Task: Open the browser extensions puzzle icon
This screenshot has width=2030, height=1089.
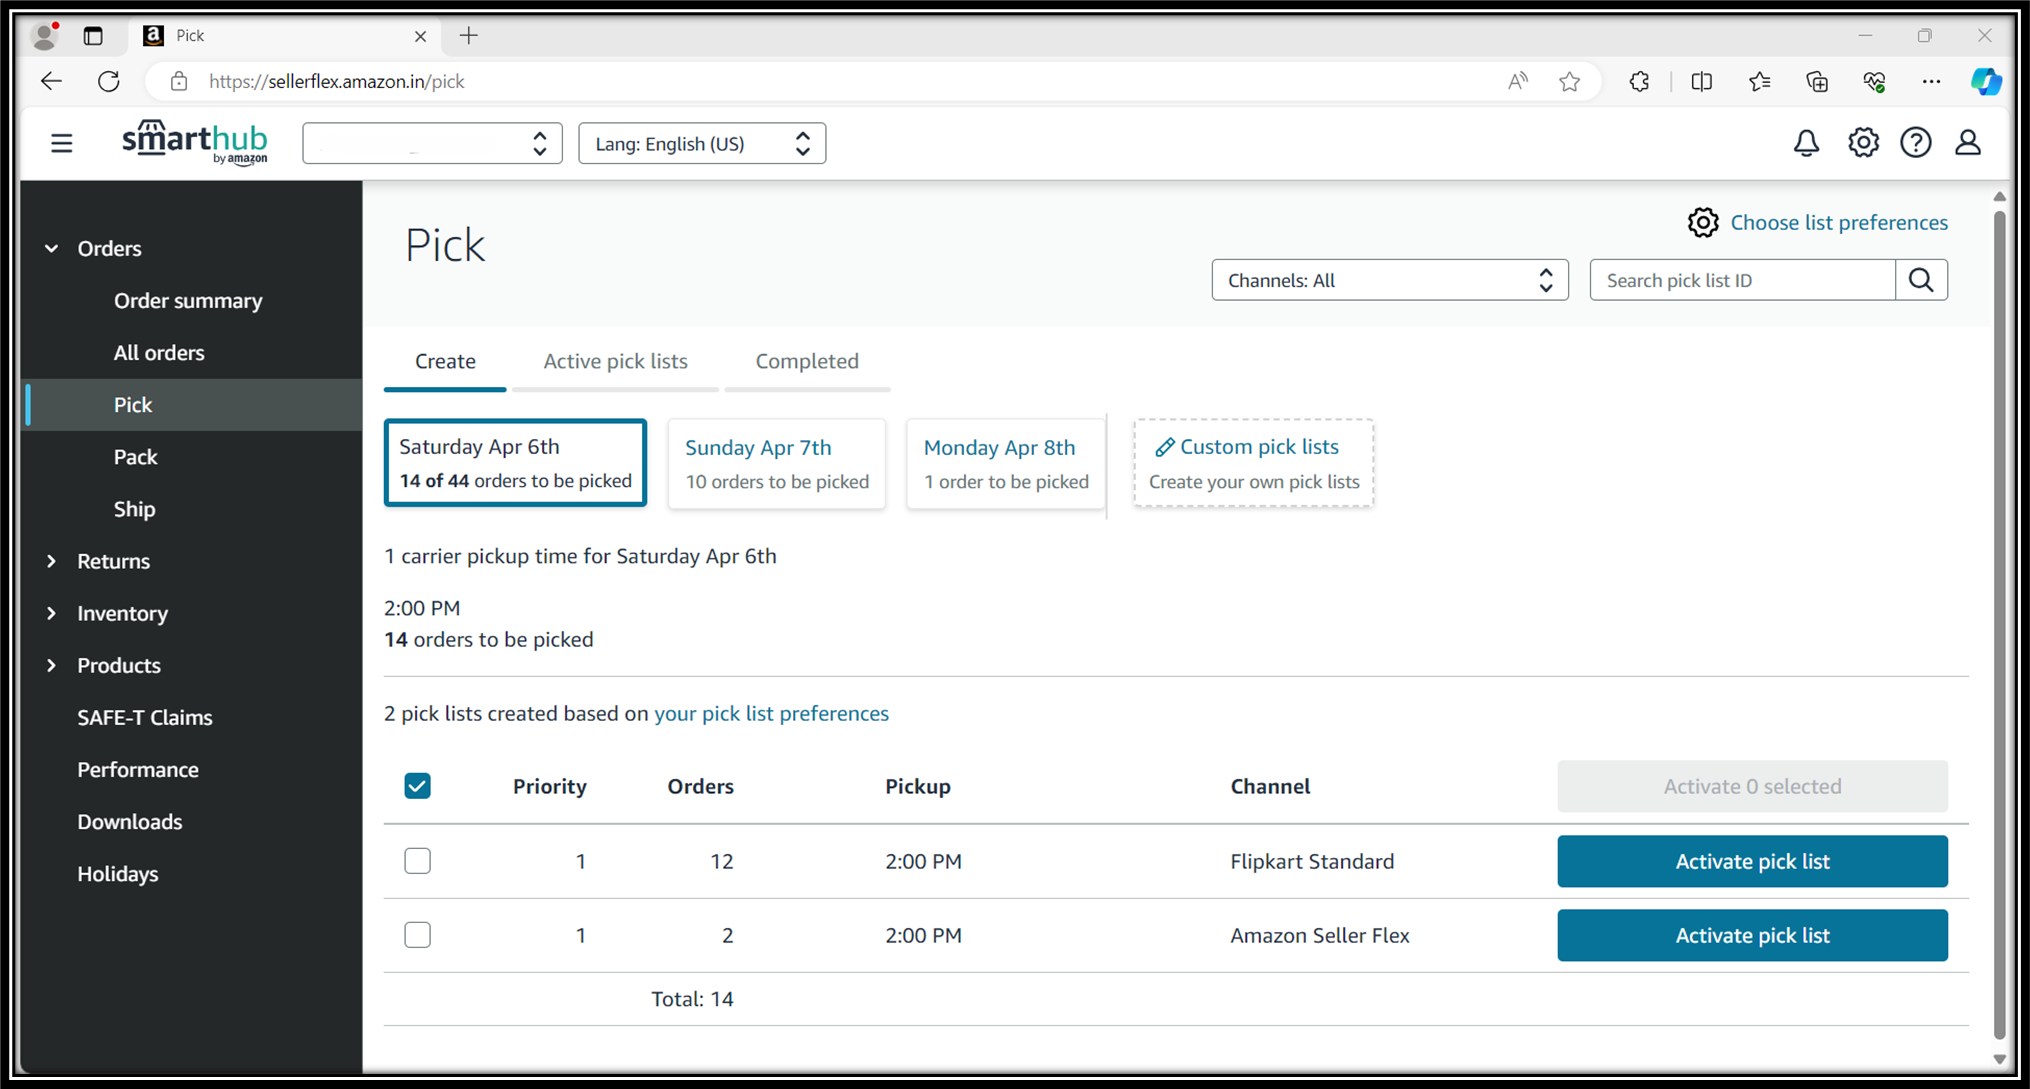Action: [x=1639, y=82]
